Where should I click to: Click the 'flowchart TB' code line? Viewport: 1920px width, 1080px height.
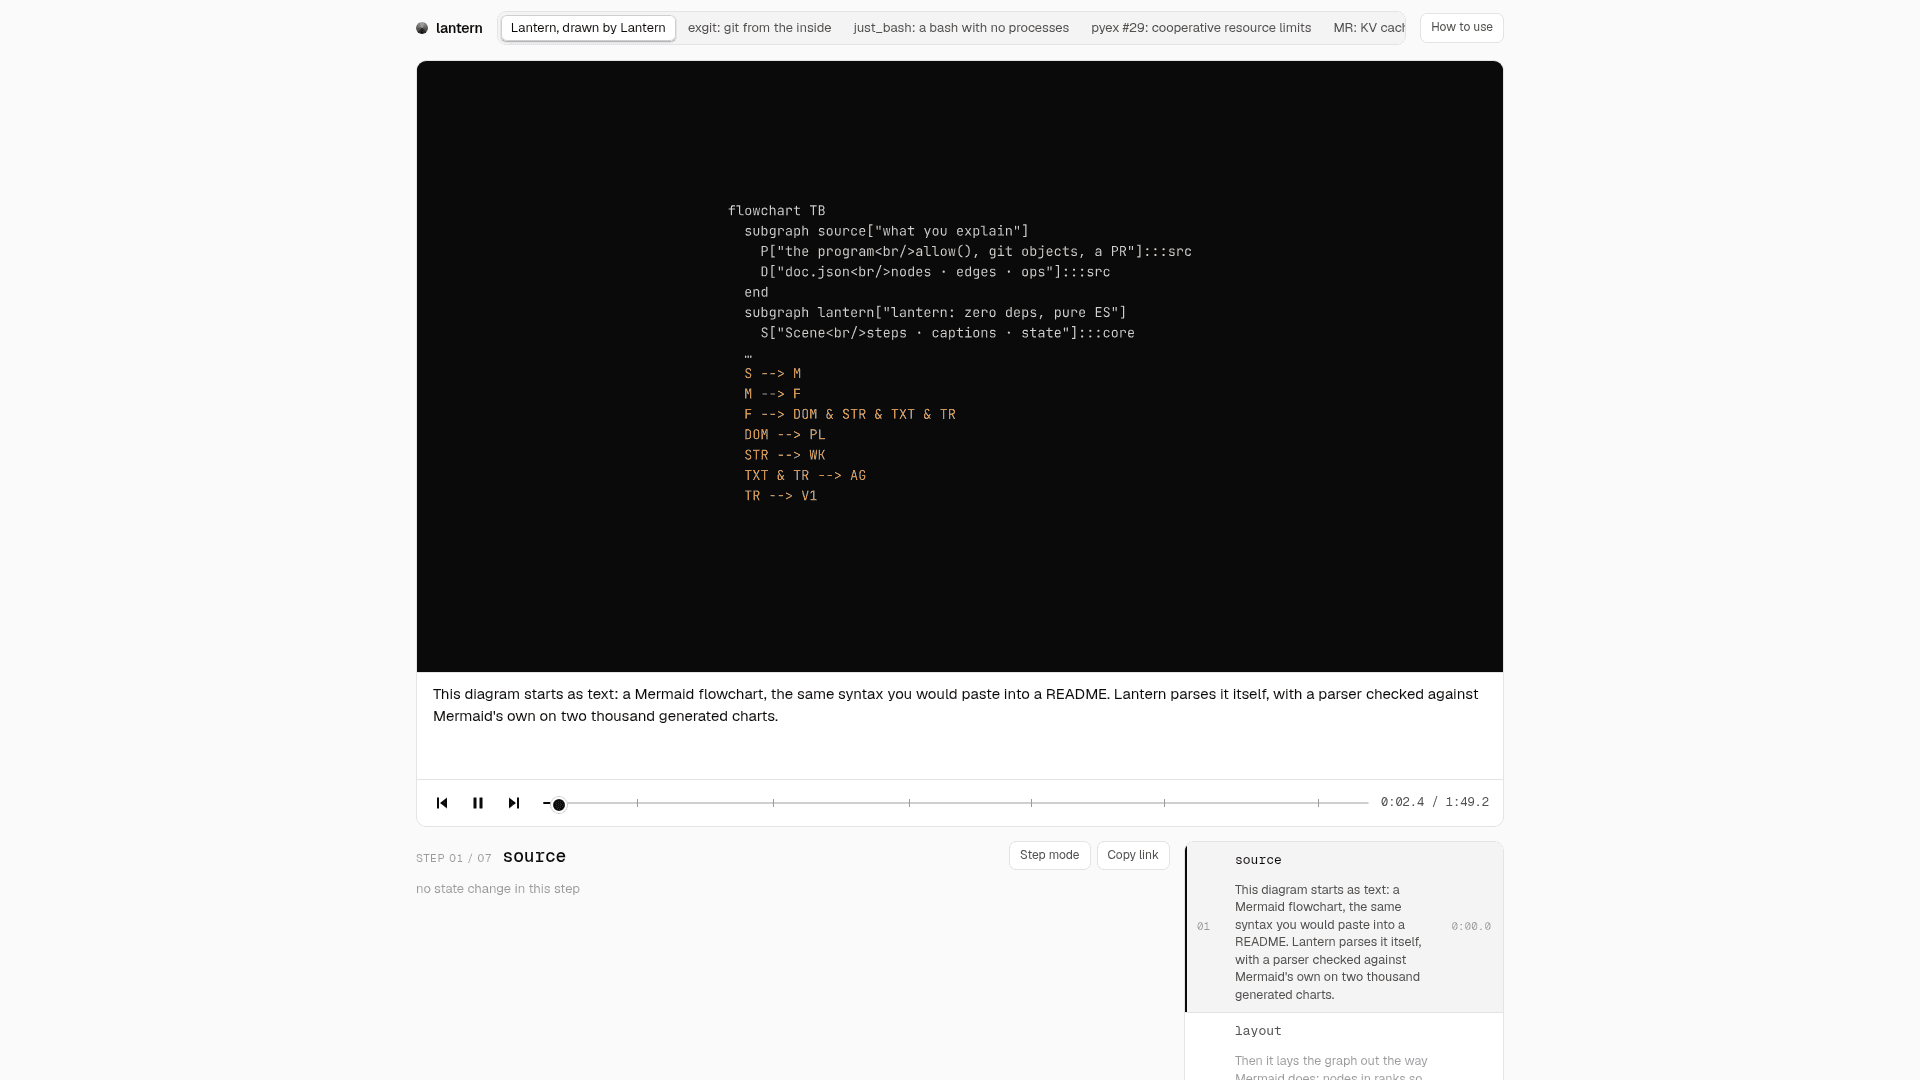coord(776,211)
